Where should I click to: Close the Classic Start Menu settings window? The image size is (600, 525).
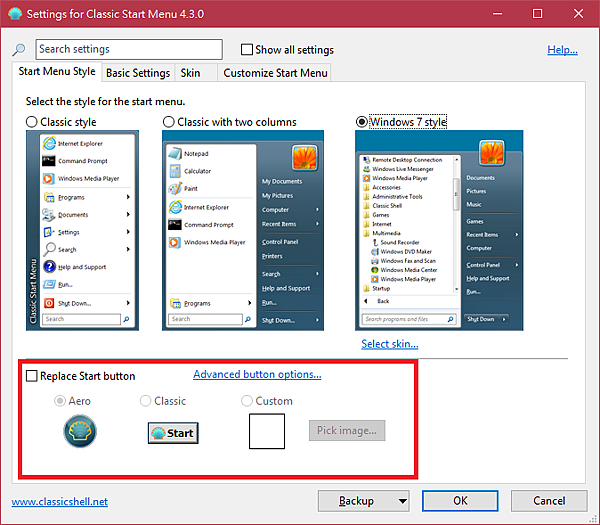click(578, 14)
